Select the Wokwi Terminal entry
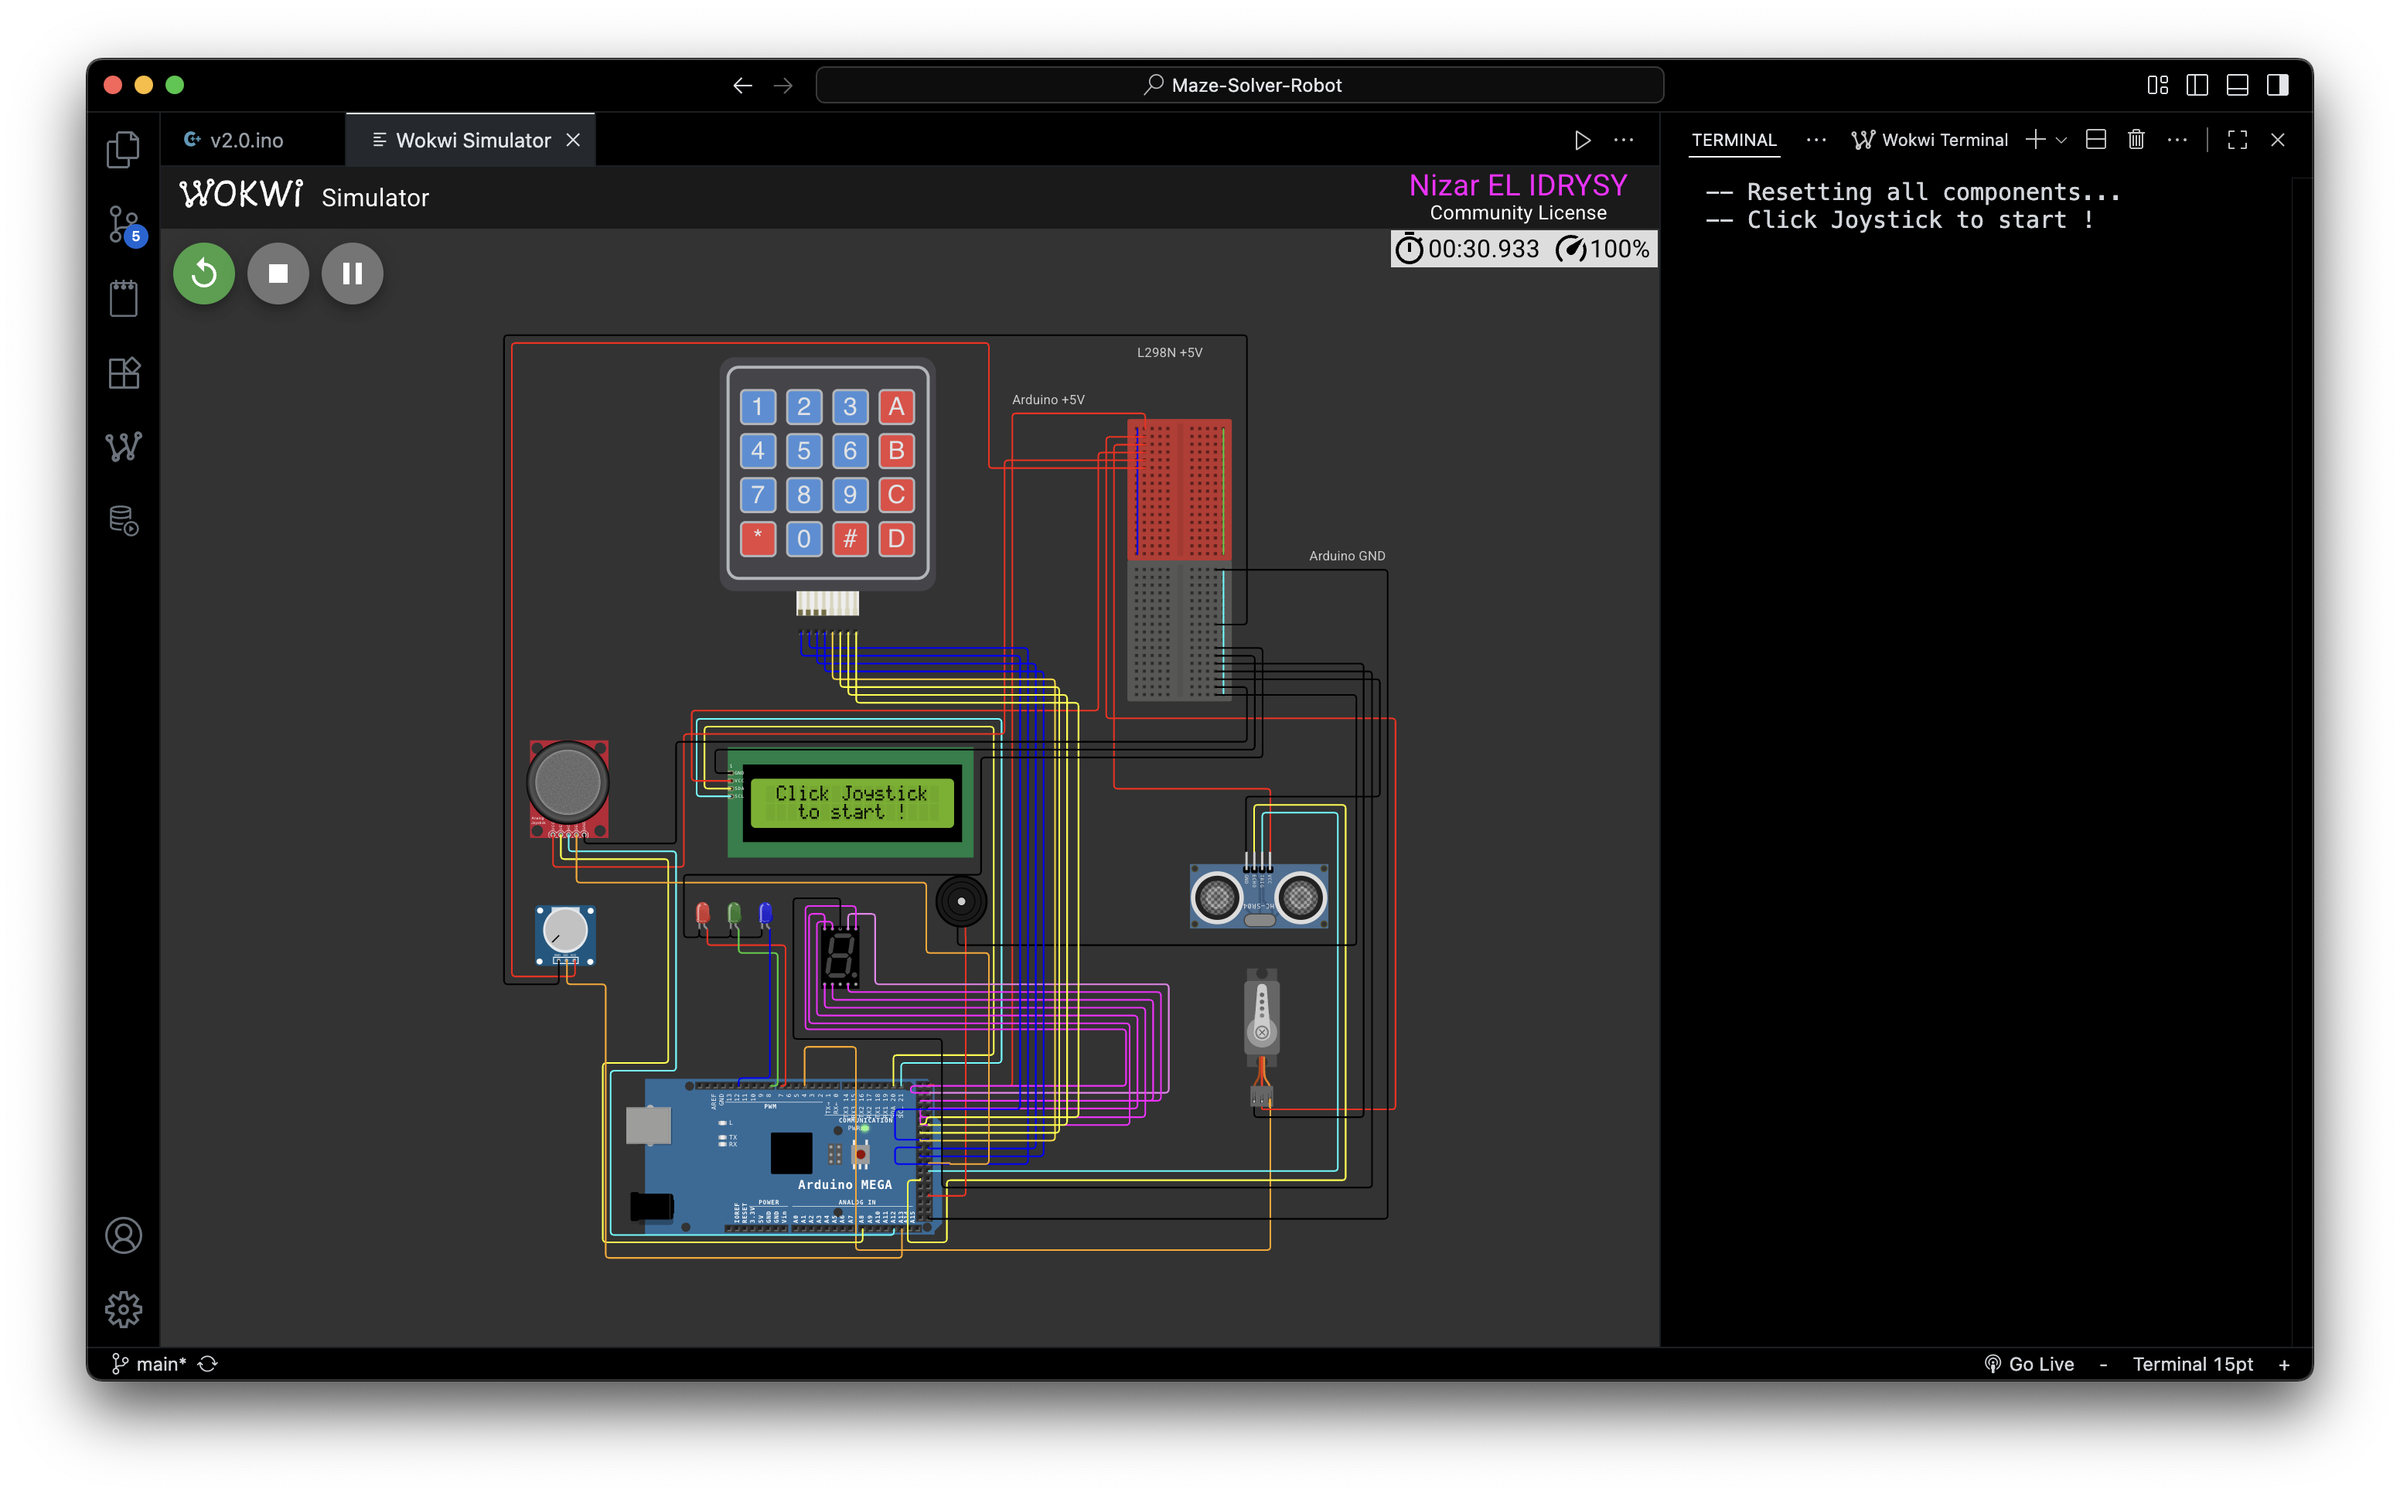 pos(1929,140)
